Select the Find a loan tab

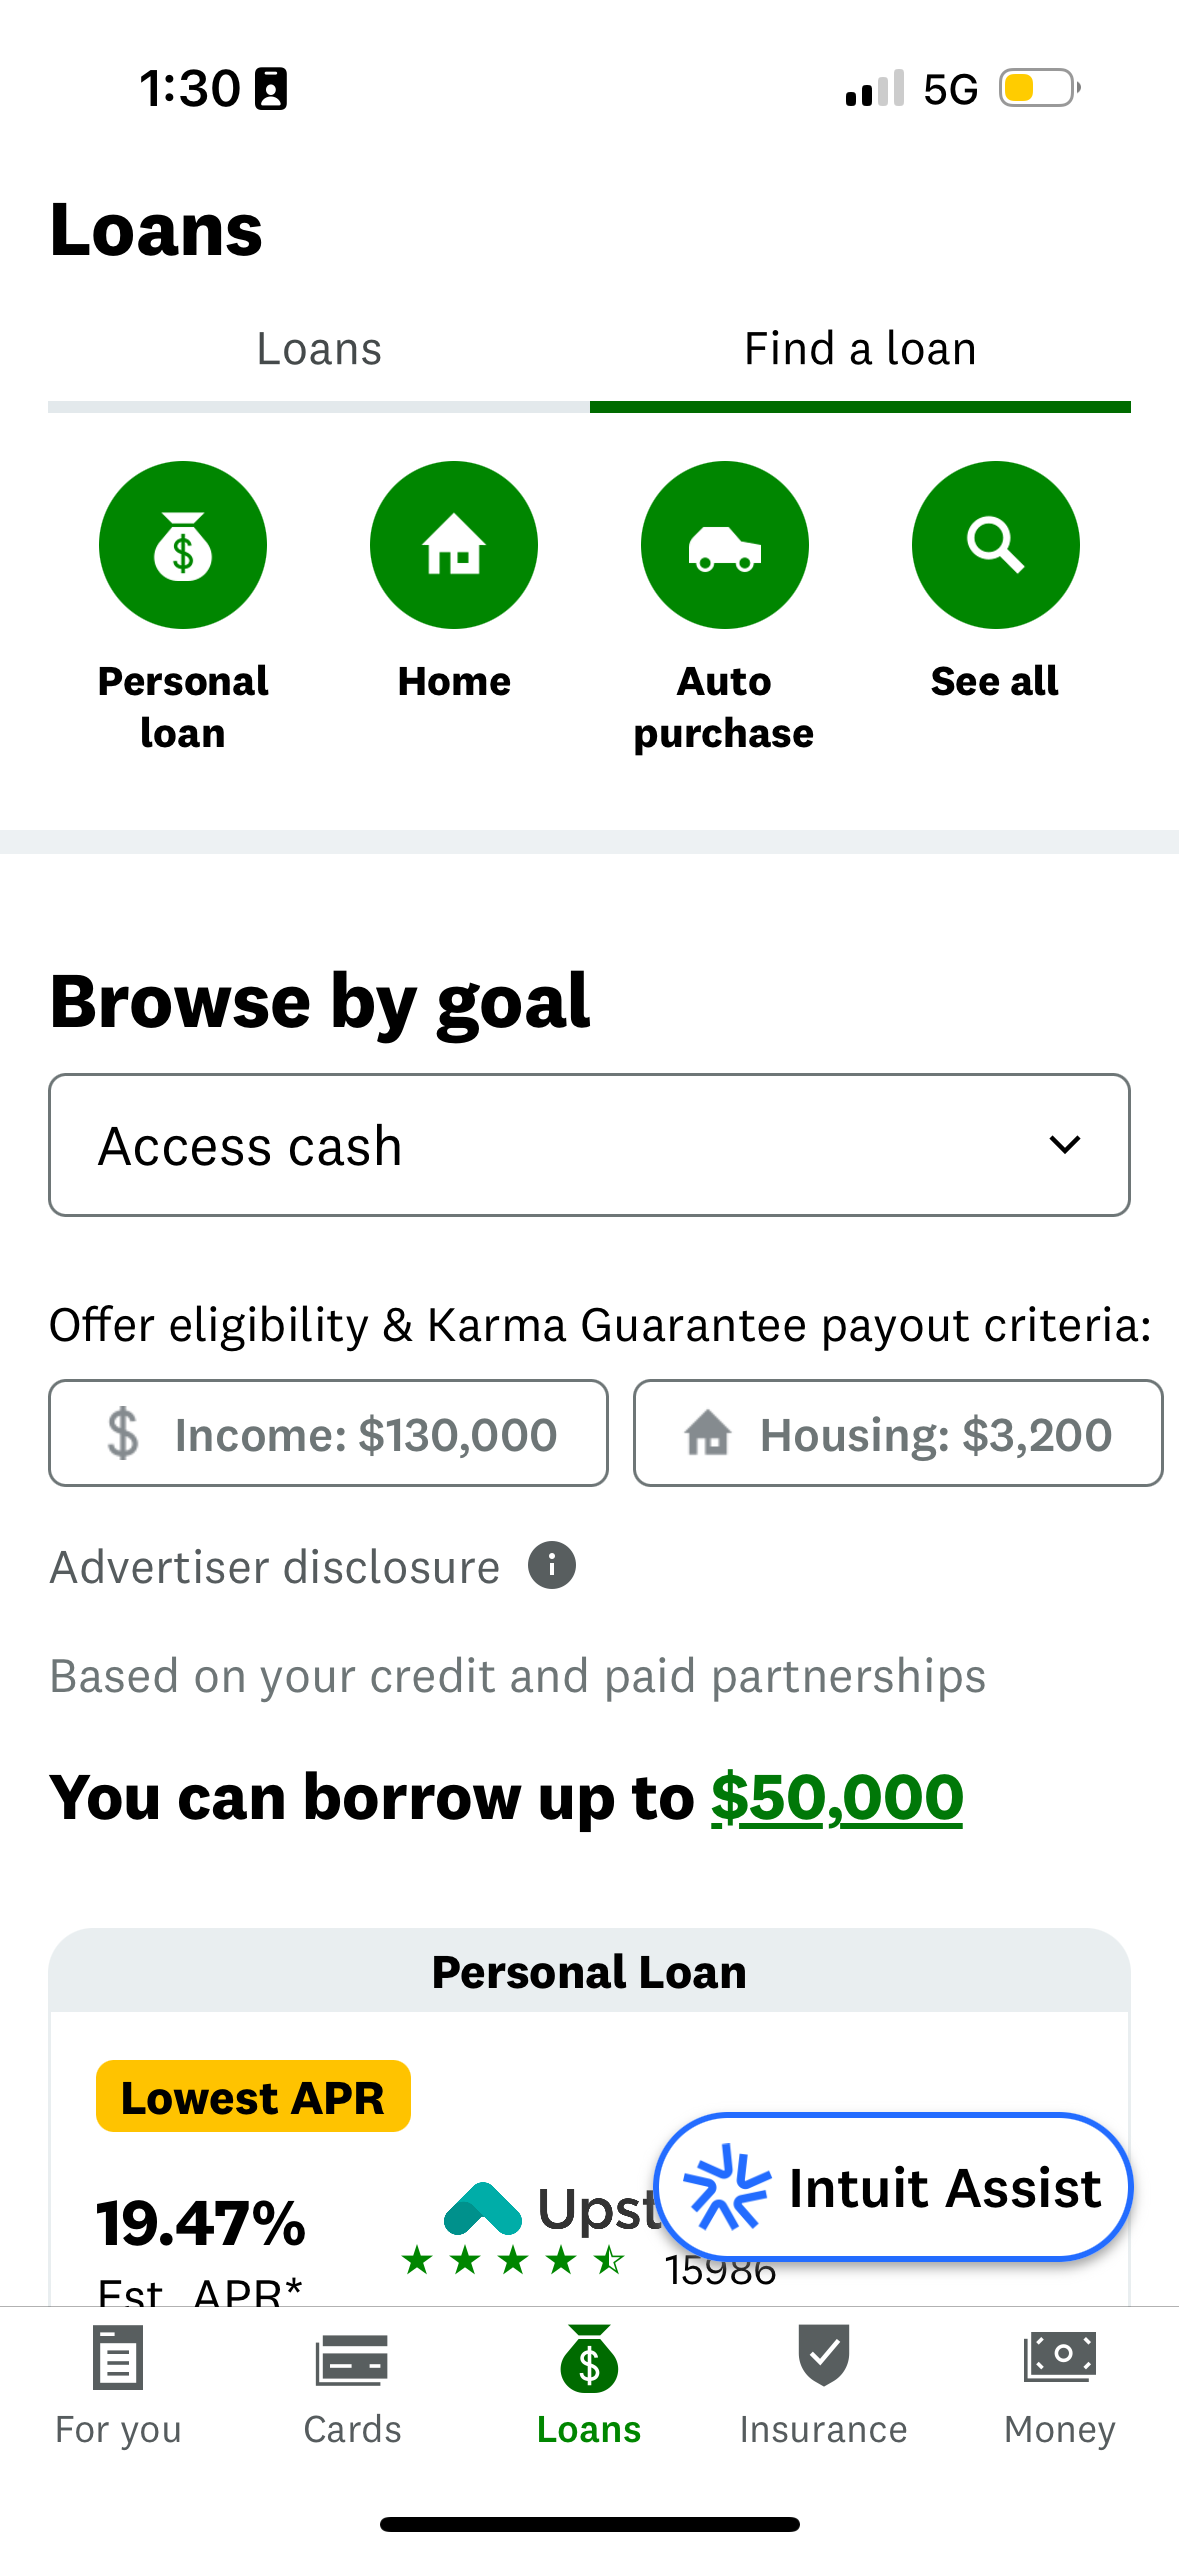click(859, 348)
